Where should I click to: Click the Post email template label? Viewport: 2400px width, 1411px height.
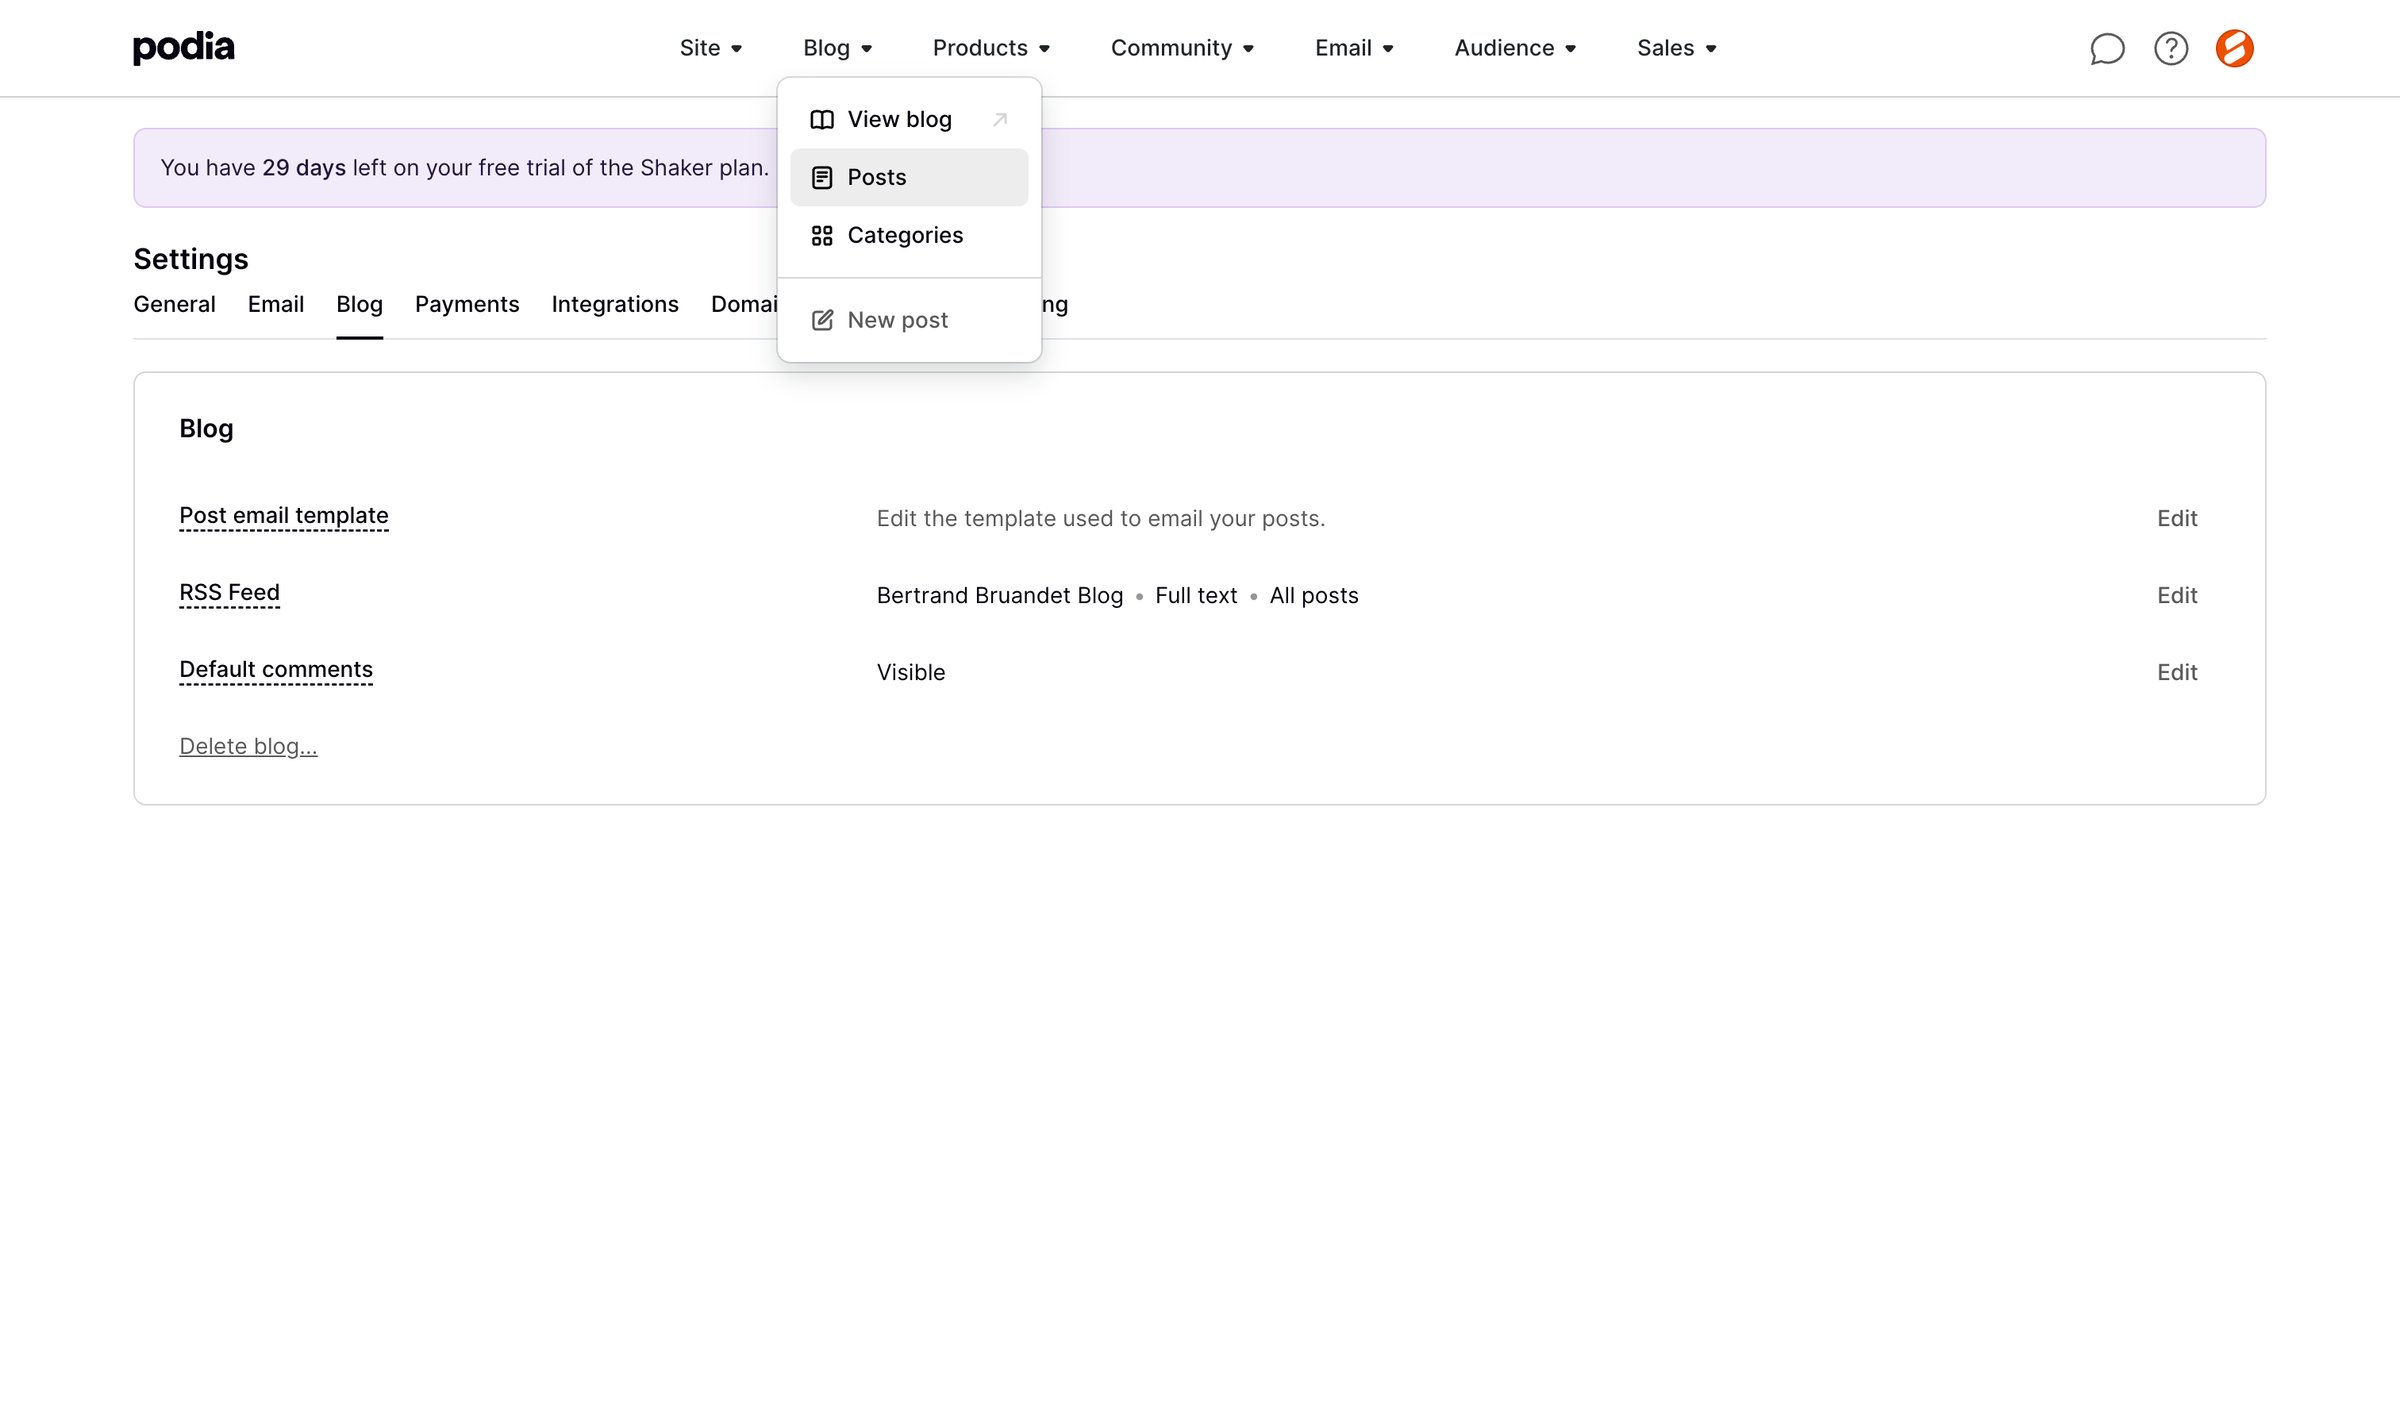(284, 516)
